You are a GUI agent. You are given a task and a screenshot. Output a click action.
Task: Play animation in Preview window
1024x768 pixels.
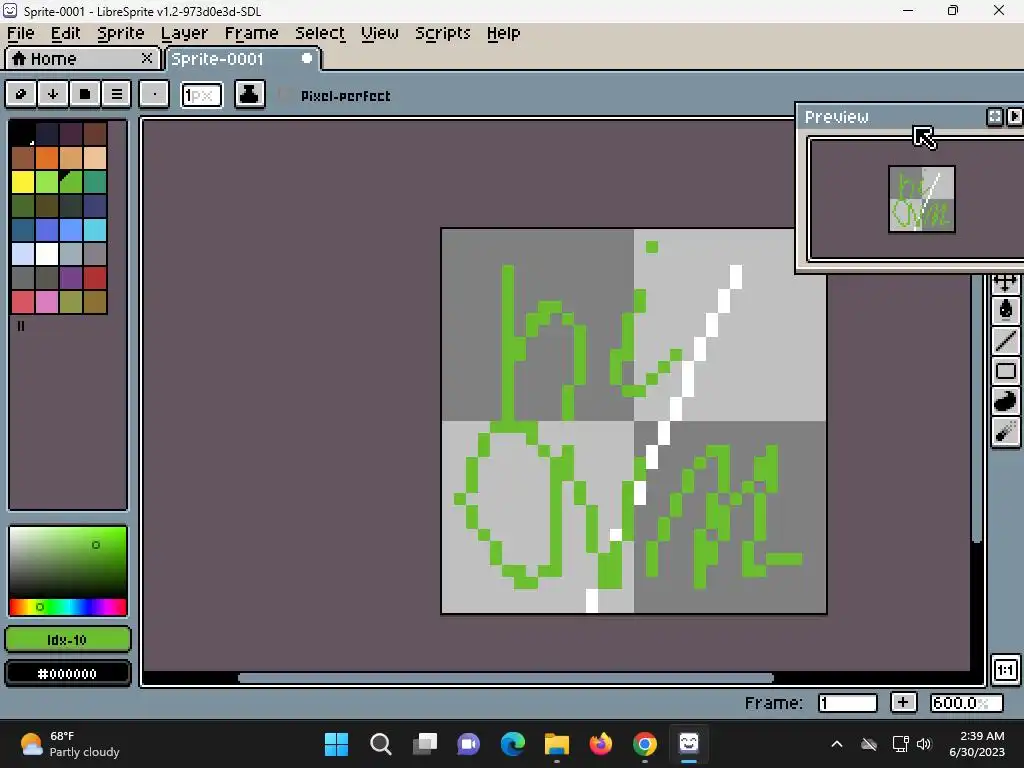1014,116
